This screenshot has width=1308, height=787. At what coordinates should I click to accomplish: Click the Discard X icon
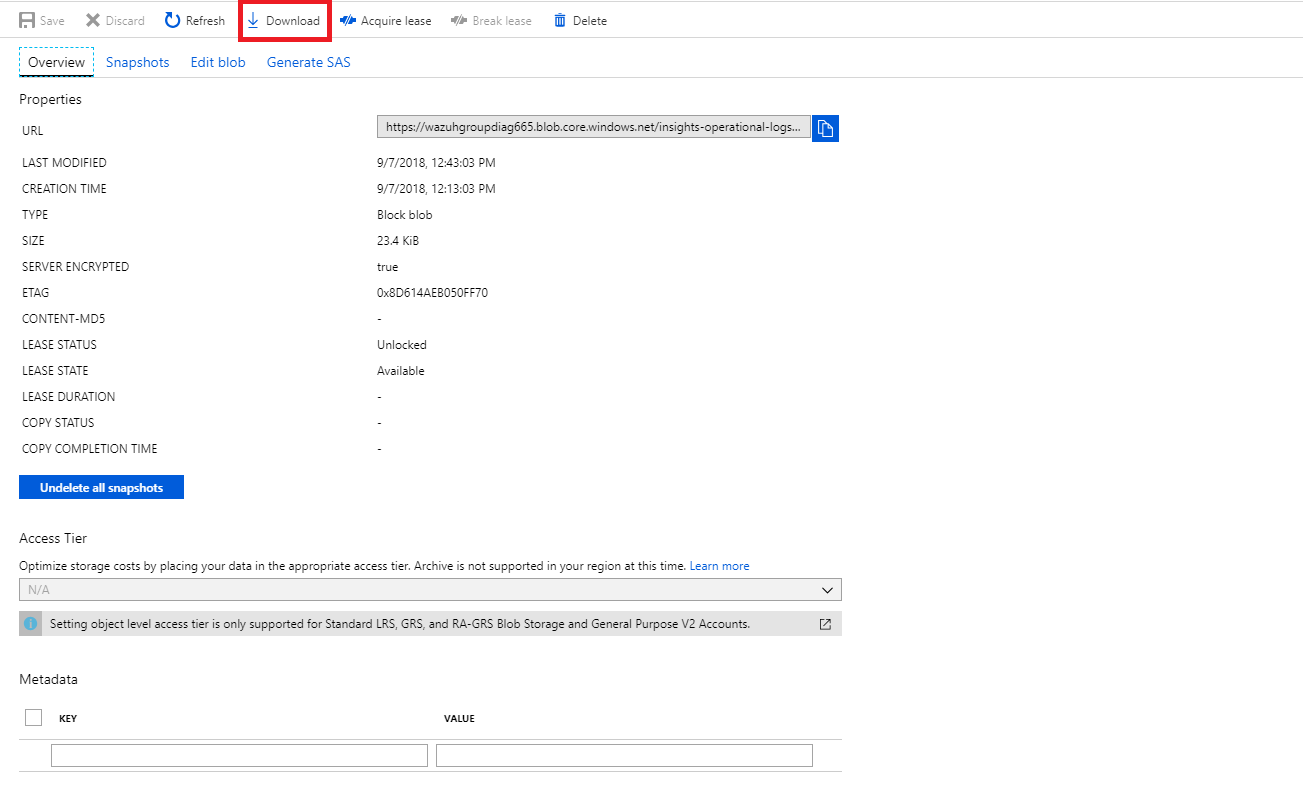(93, 20)
